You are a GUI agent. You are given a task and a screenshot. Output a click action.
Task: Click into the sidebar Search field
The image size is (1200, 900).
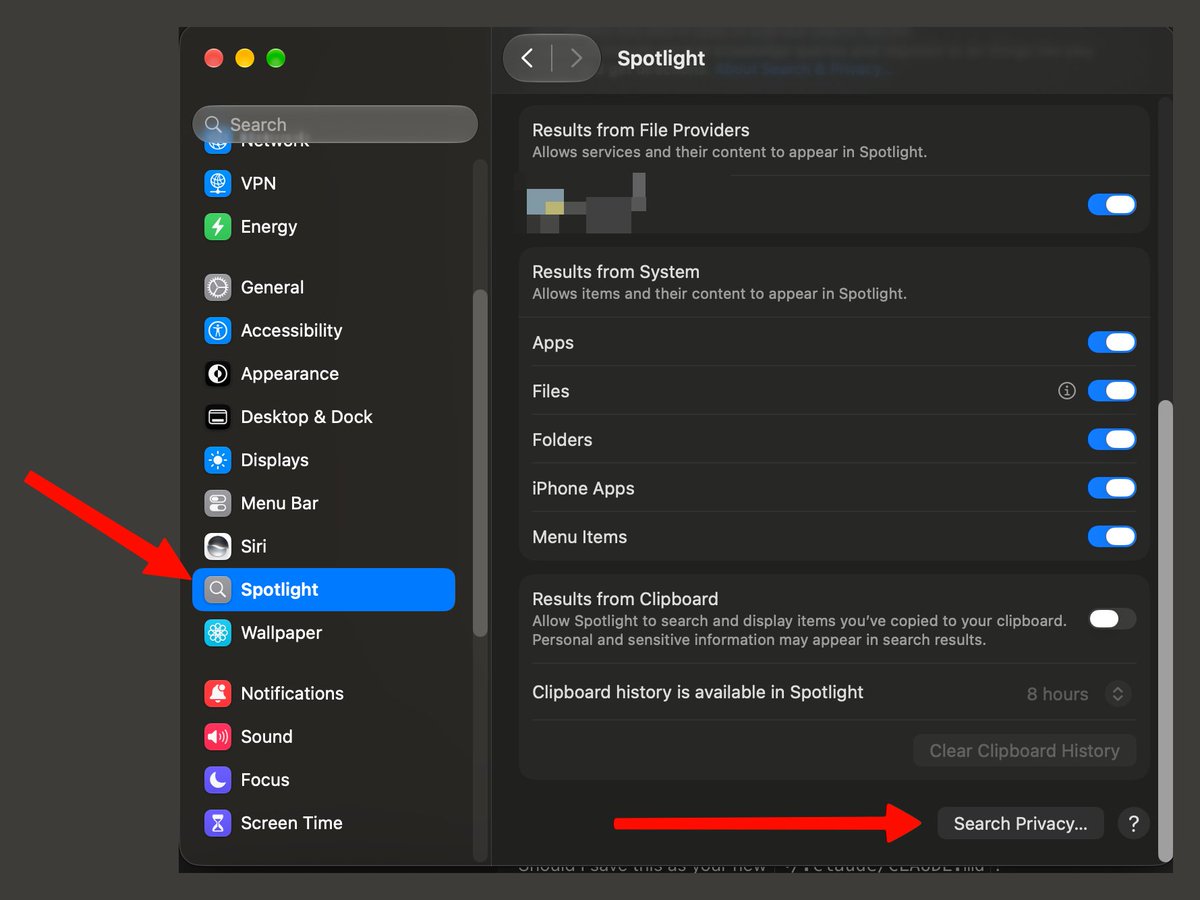click(335, 125)
